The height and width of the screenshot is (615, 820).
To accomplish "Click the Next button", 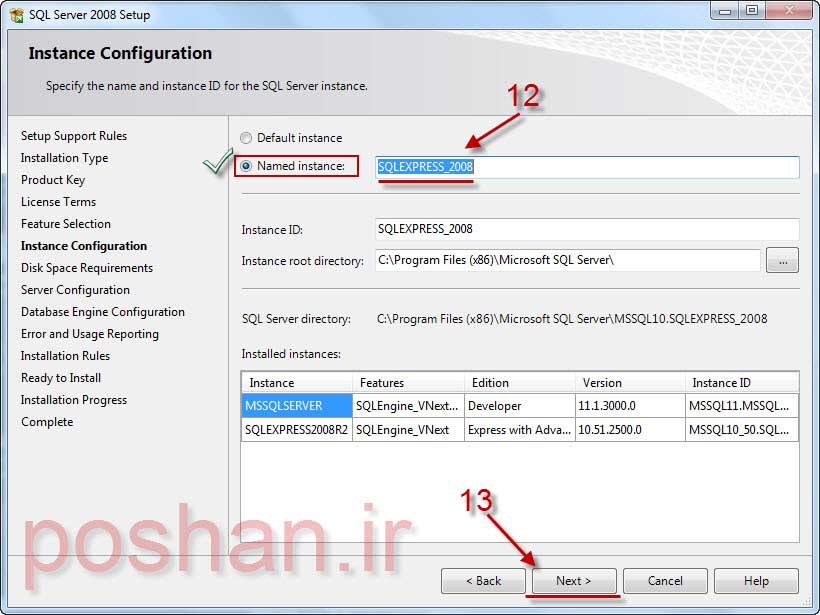I will pos(573,581).
